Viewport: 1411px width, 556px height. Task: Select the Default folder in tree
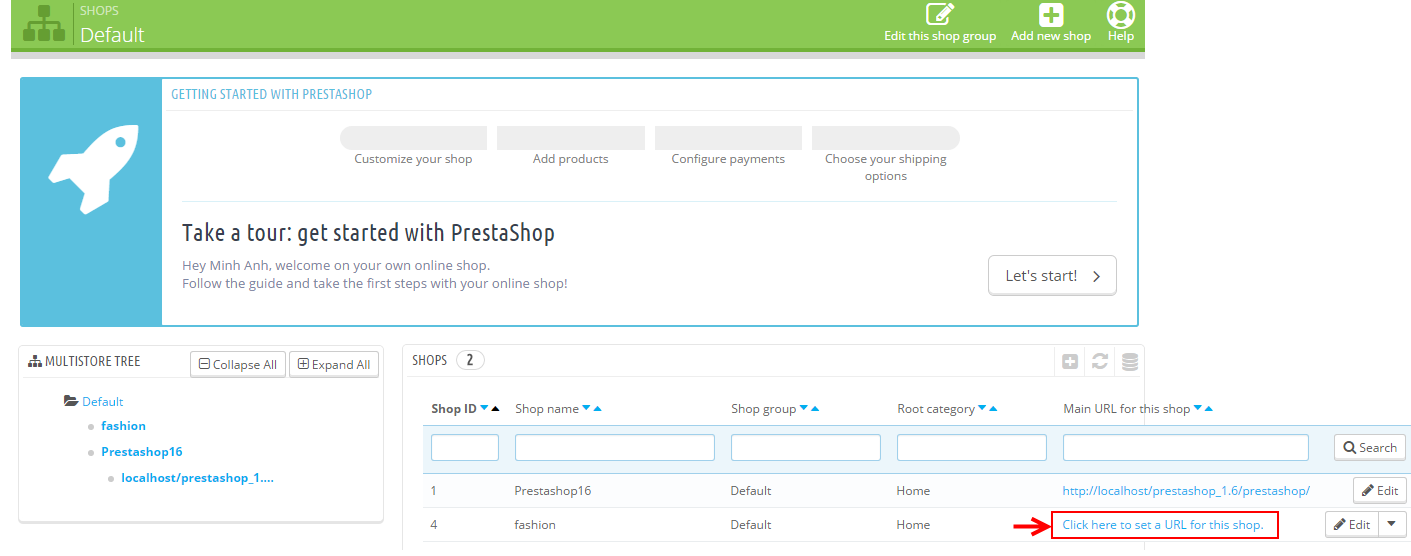tap(102, 401)
